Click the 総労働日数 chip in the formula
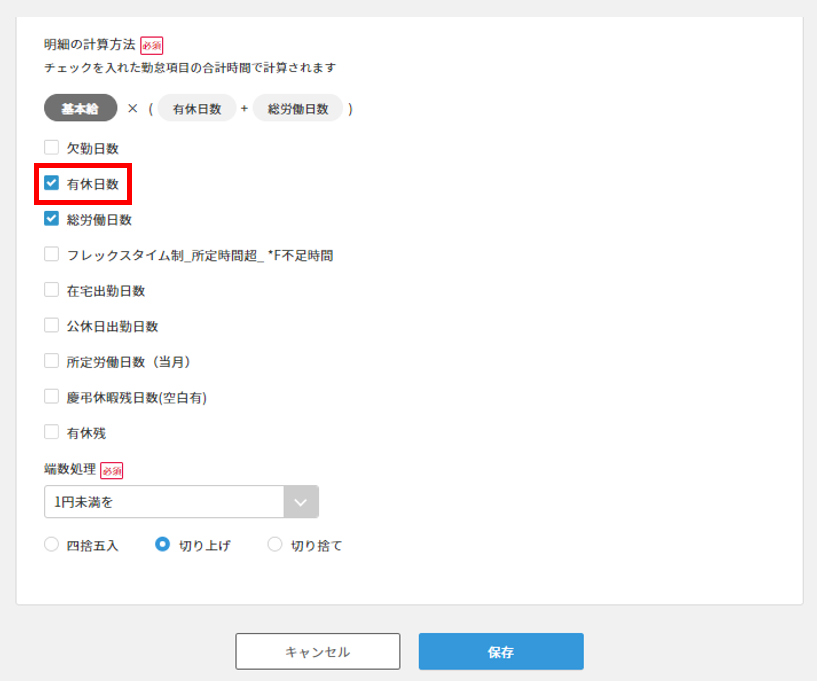The image size is (817, 681). [298, 108]
